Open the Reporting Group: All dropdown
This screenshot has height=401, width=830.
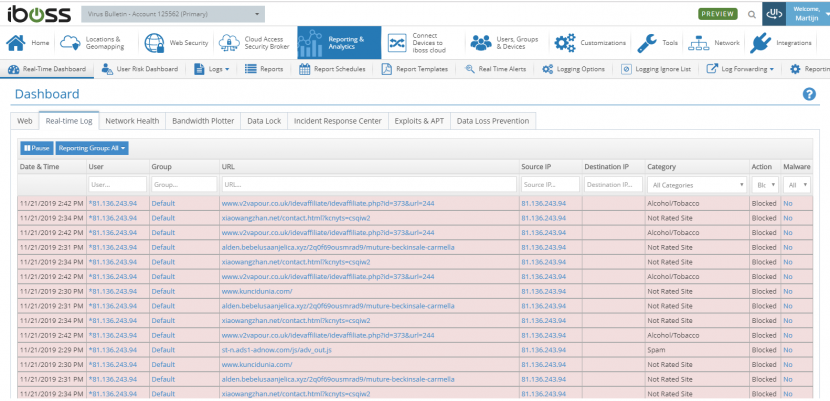pyautogui.click(x=92, y=148)
